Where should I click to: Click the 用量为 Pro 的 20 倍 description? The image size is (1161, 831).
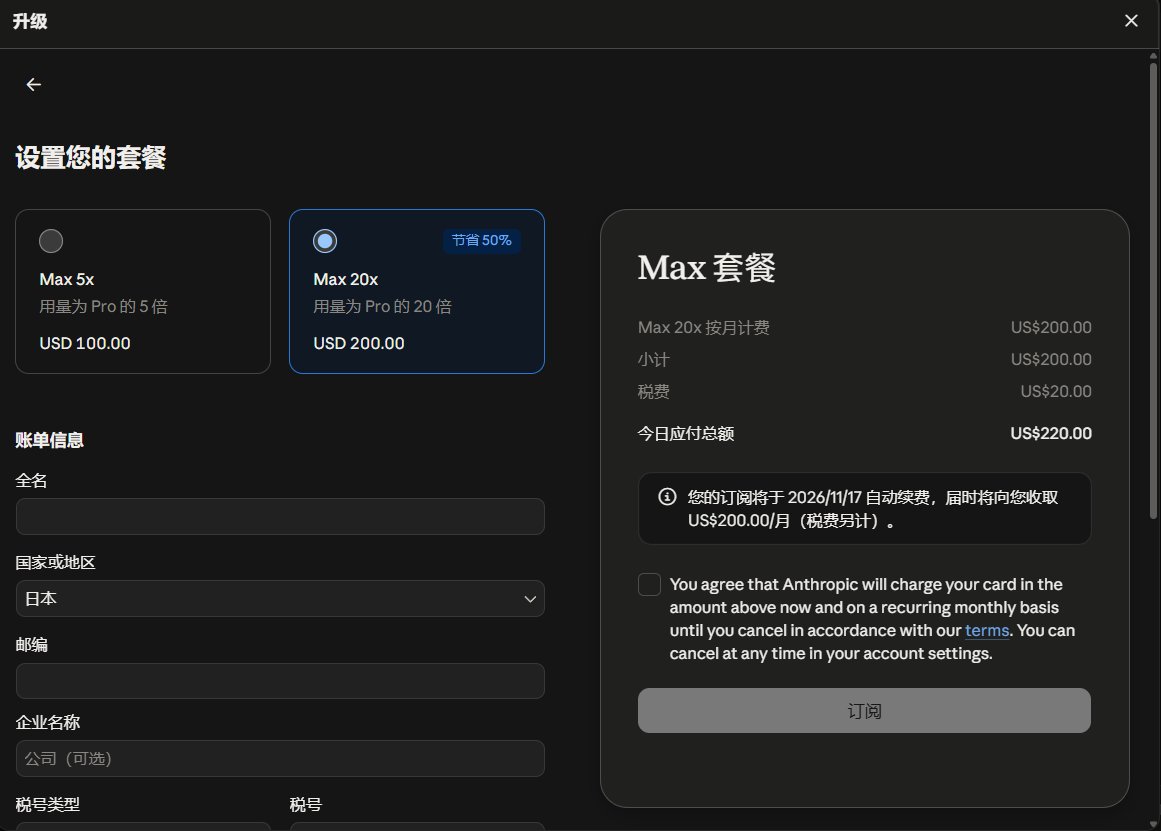[x=382, y=307]
